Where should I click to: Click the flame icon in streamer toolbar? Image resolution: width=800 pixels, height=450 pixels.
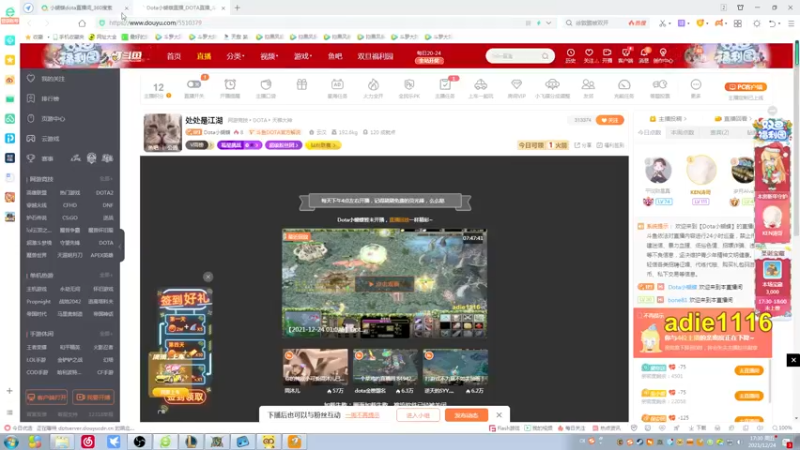(373, 85)
